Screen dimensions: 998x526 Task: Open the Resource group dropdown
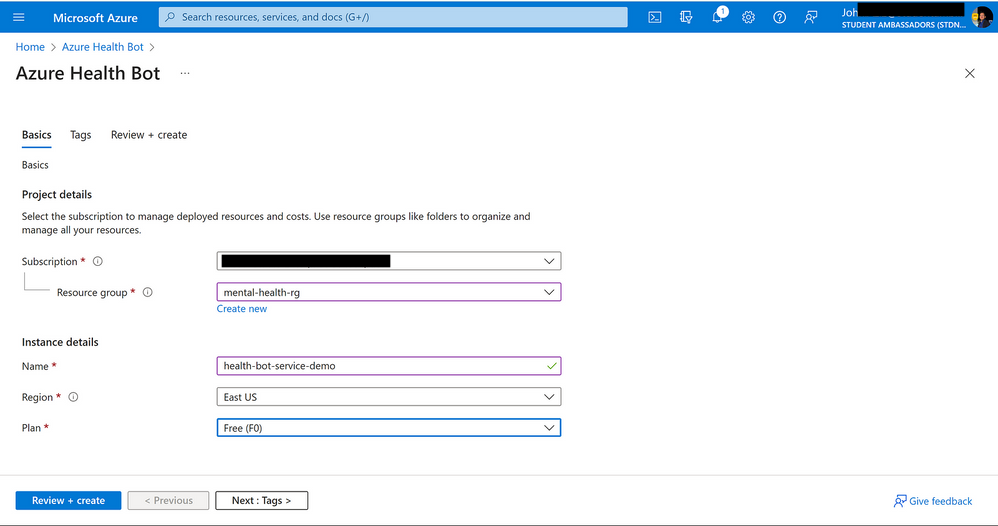389,292
